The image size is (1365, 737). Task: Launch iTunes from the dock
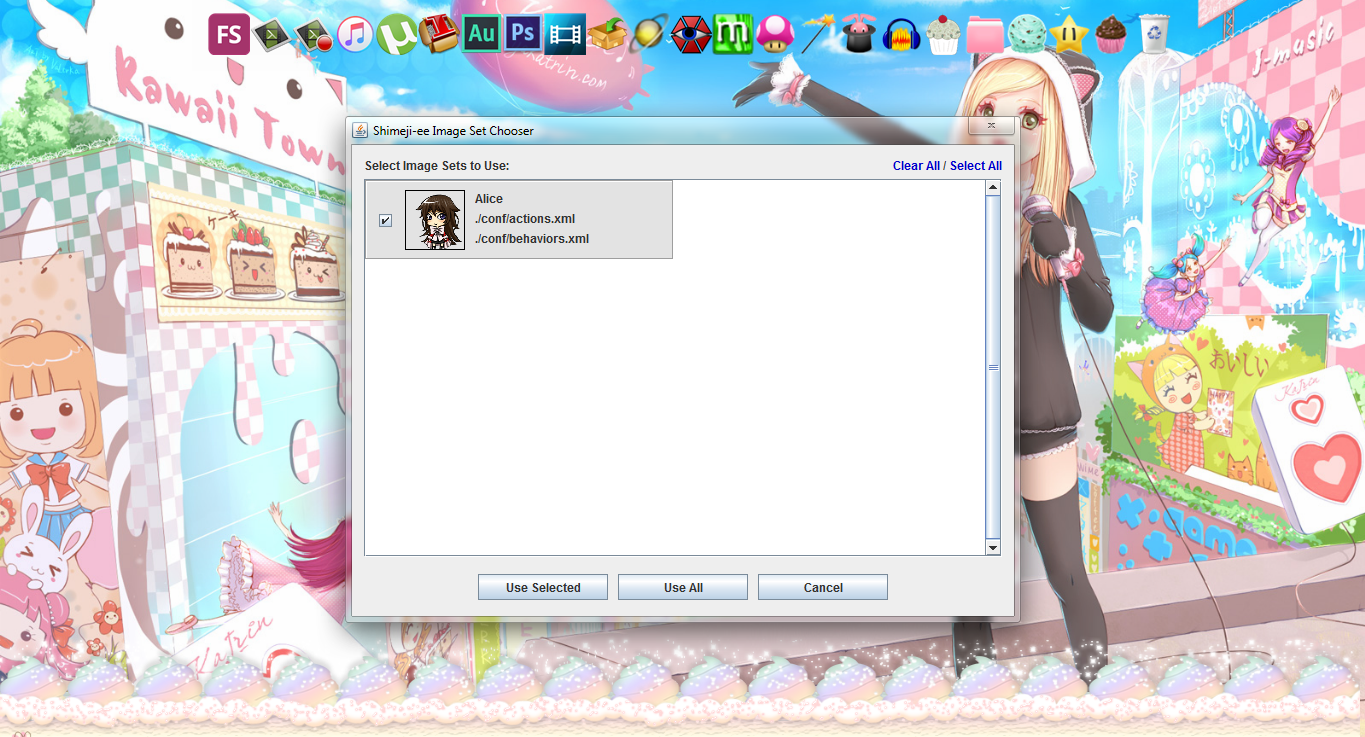click(x=355, y=33)
